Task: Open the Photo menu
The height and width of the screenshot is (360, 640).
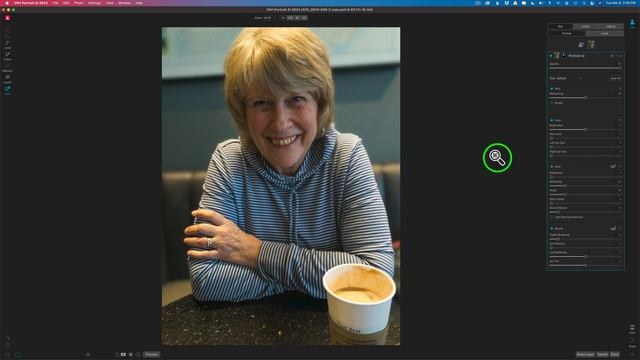Action: click(x=79, y=3)
